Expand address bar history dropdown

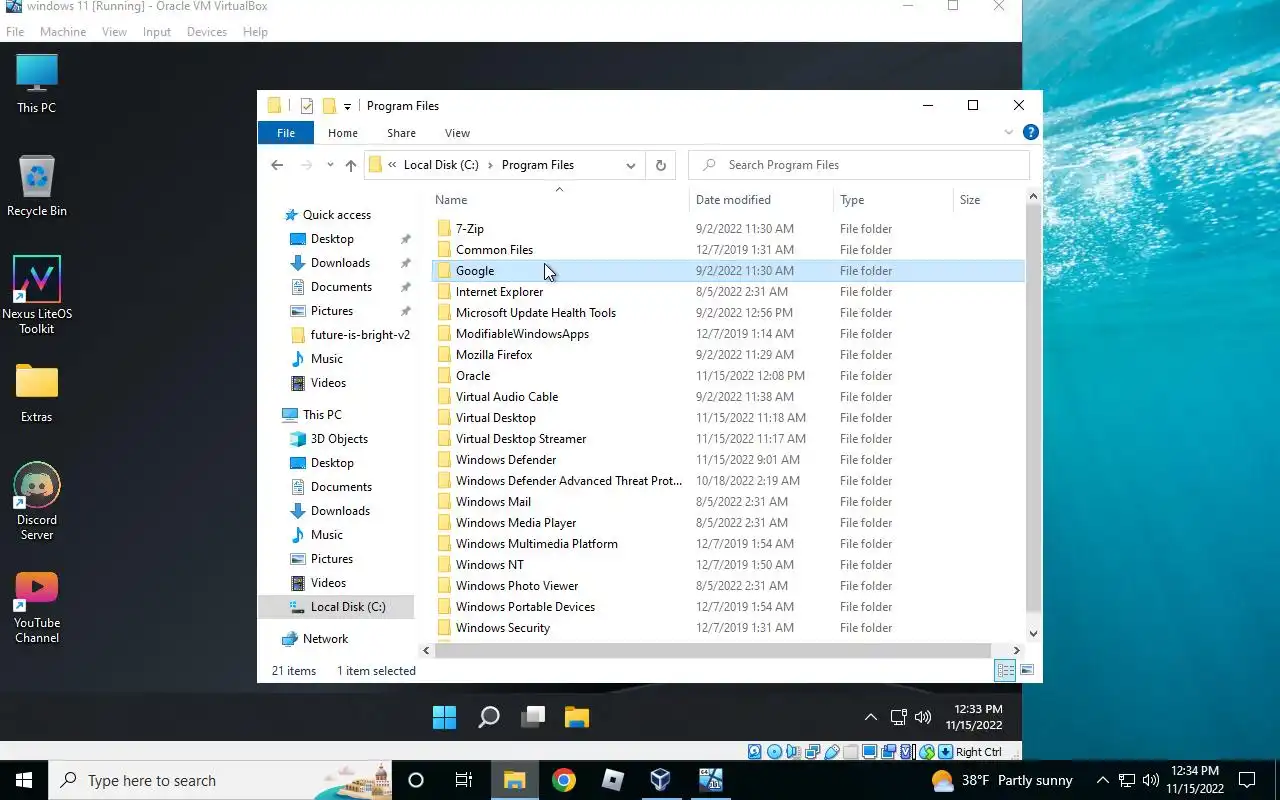(631, 165)
